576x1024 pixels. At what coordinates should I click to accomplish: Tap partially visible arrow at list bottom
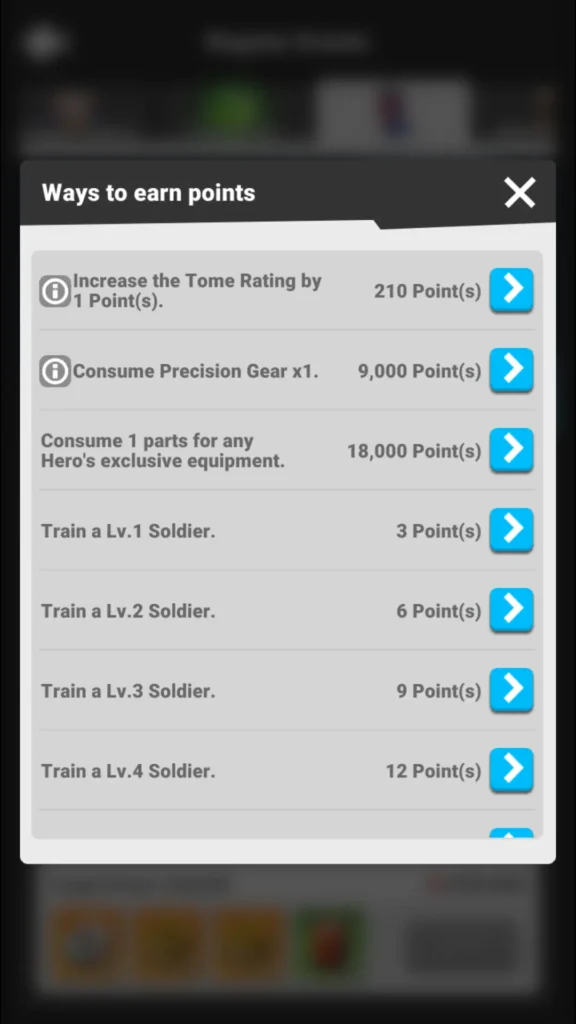coord(511,833)
